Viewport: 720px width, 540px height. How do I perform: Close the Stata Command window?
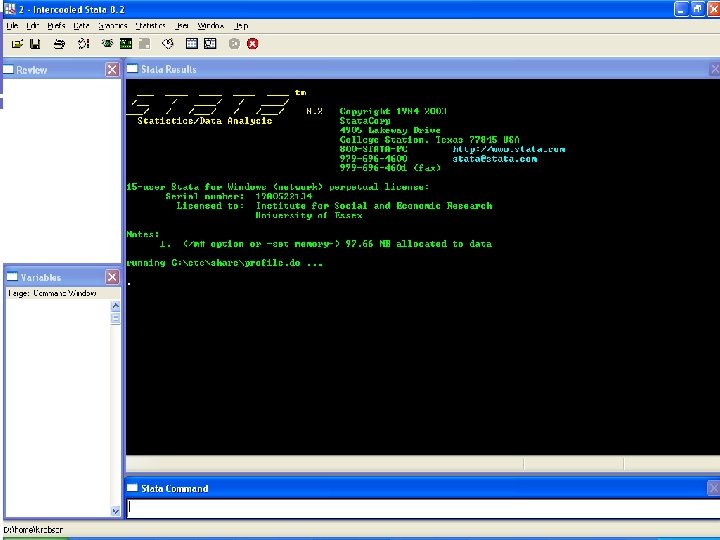click(x=714, y=488)
